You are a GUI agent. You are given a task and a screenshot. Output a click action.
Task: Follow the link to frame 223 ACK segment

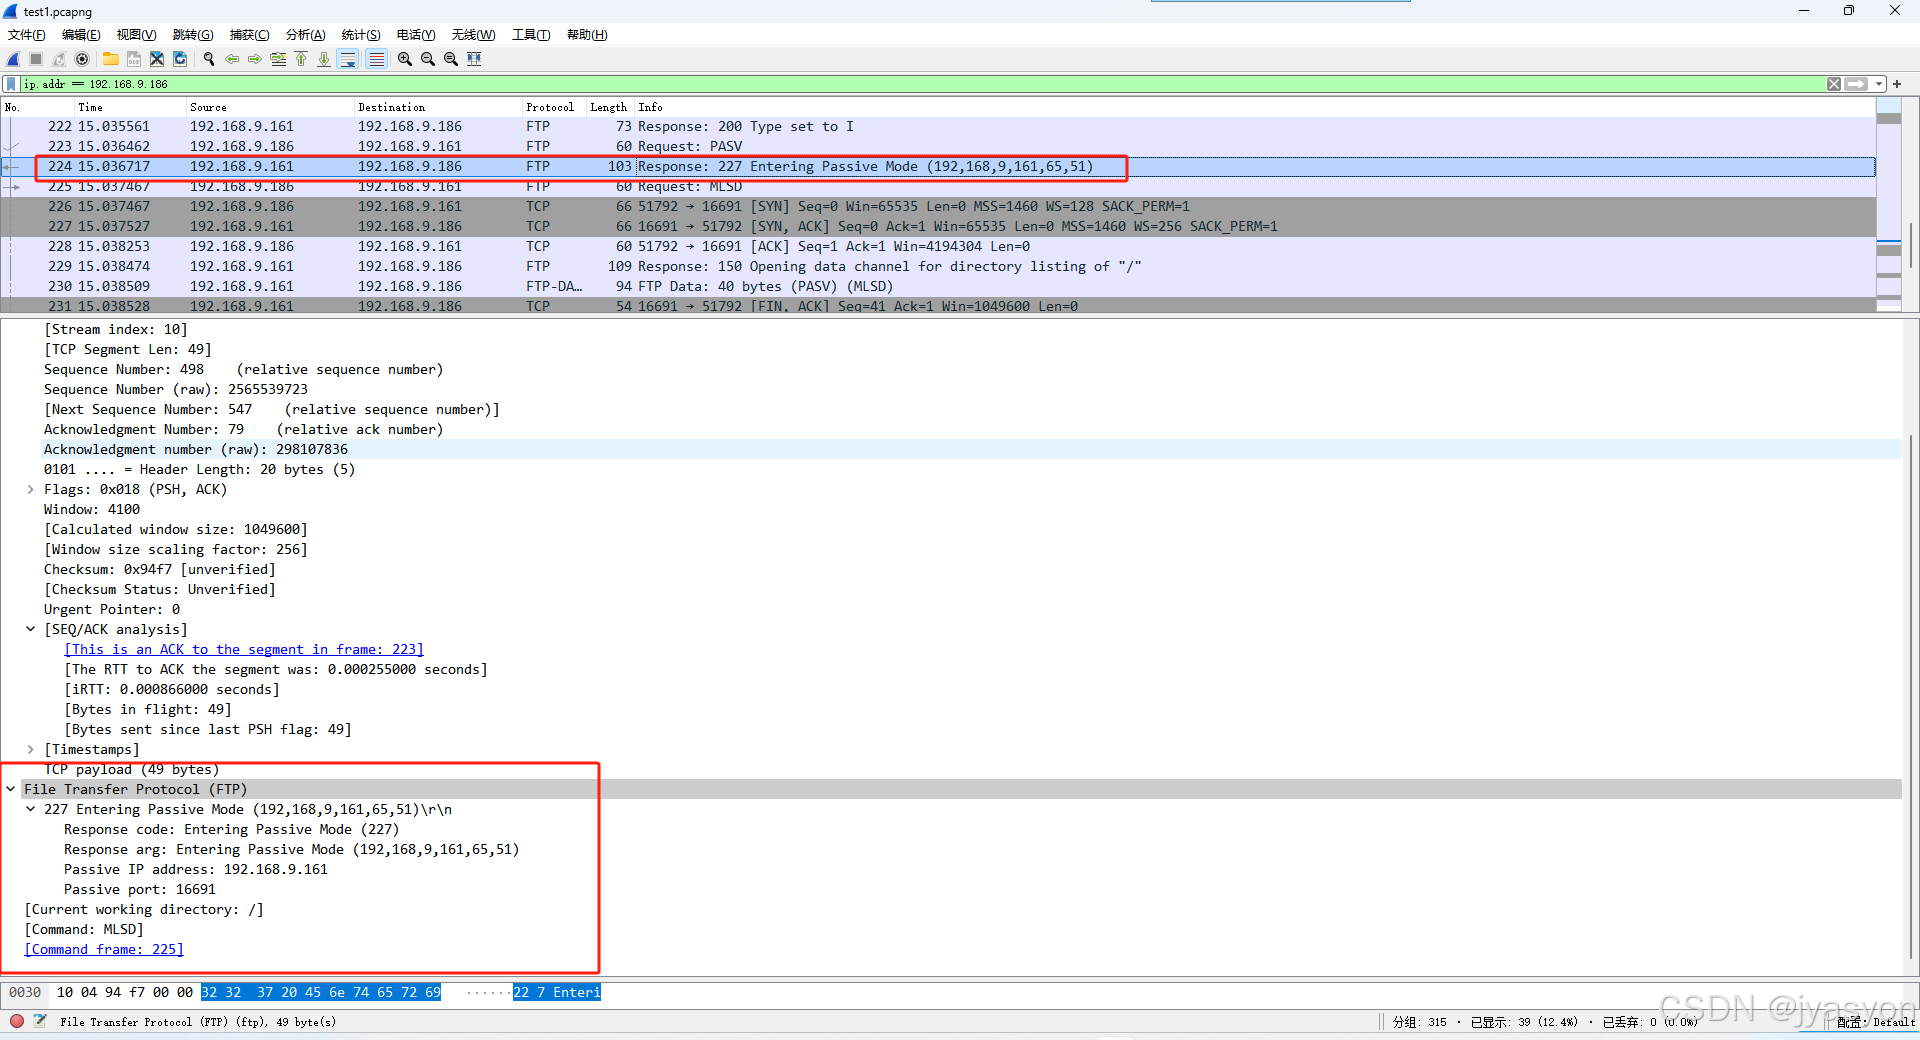[243, 649]
